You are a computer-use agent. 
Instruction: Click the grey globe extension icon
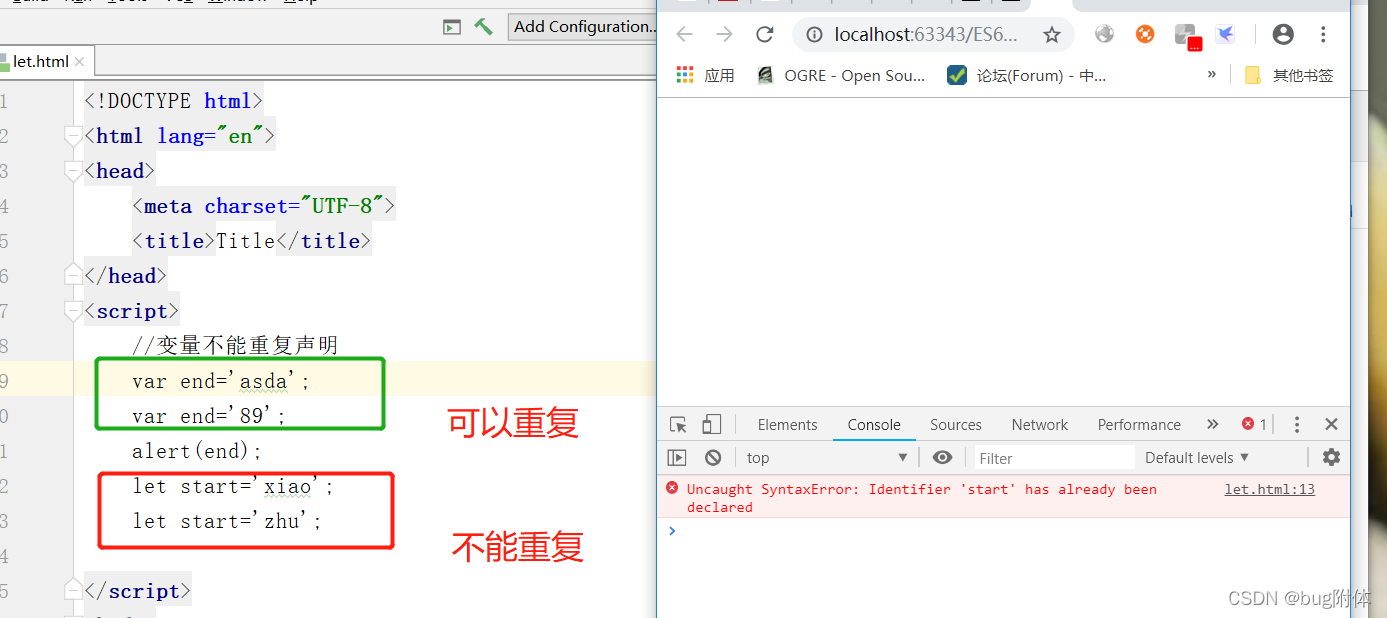click(1104, 34)
